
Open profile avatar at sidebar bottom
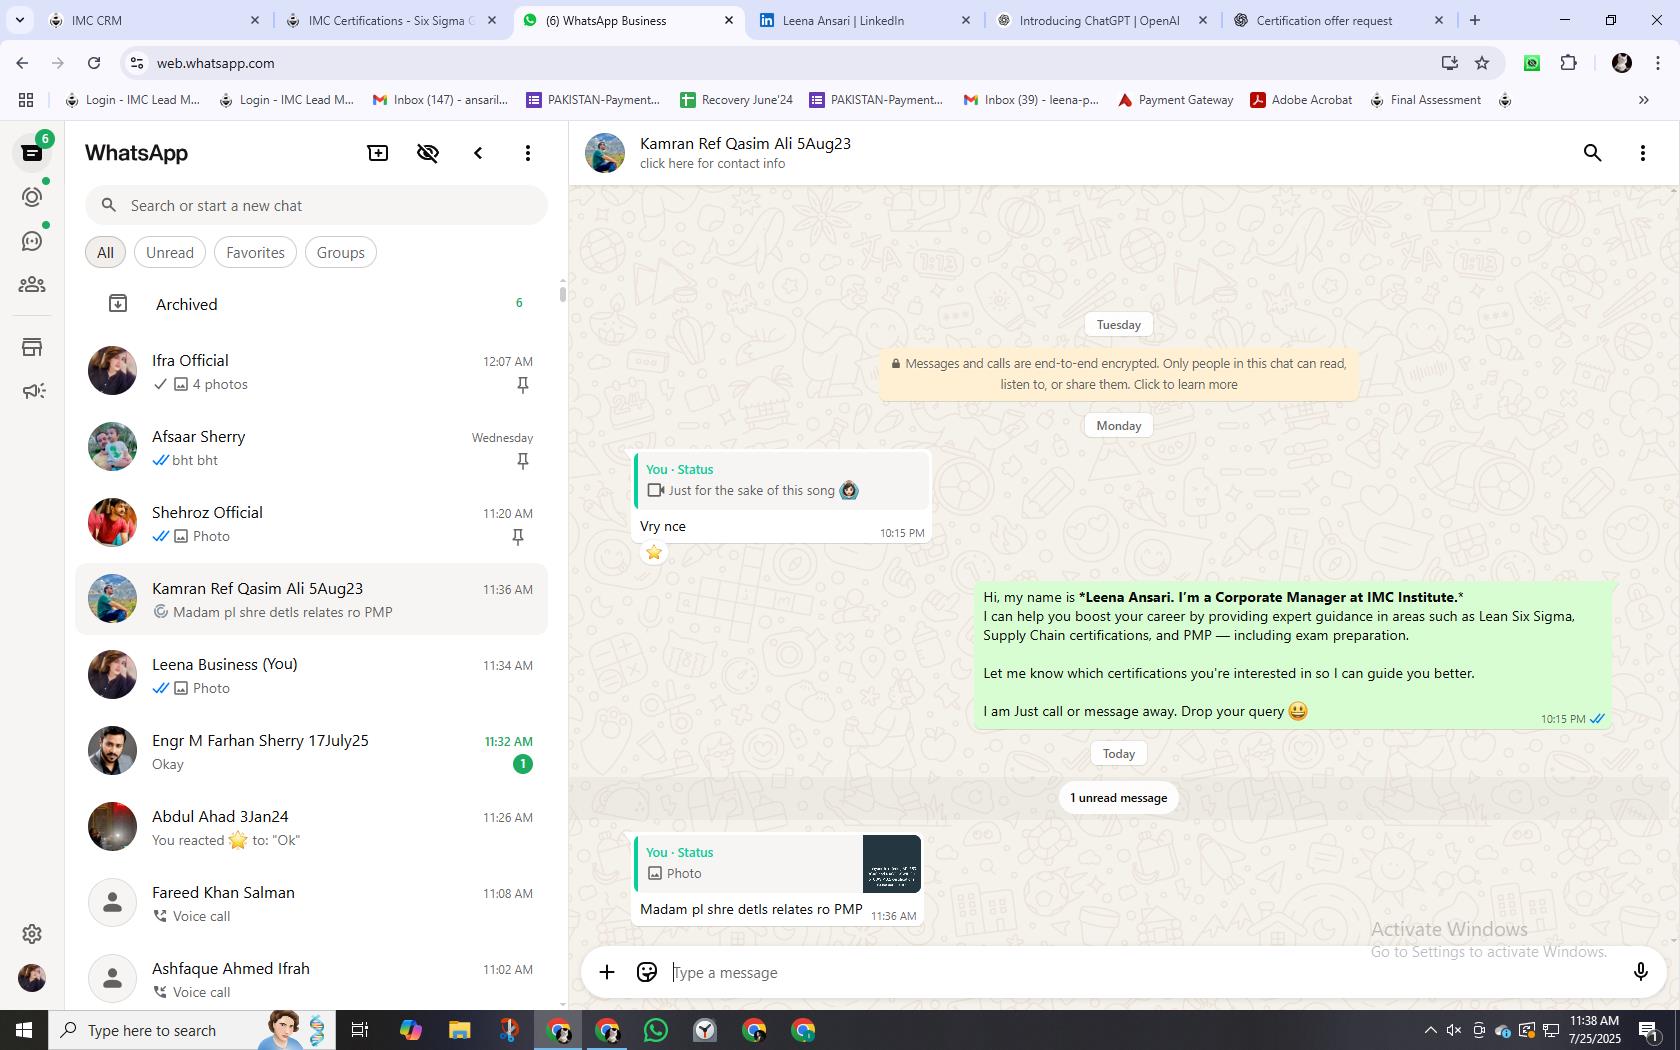(x=32, y=977)
